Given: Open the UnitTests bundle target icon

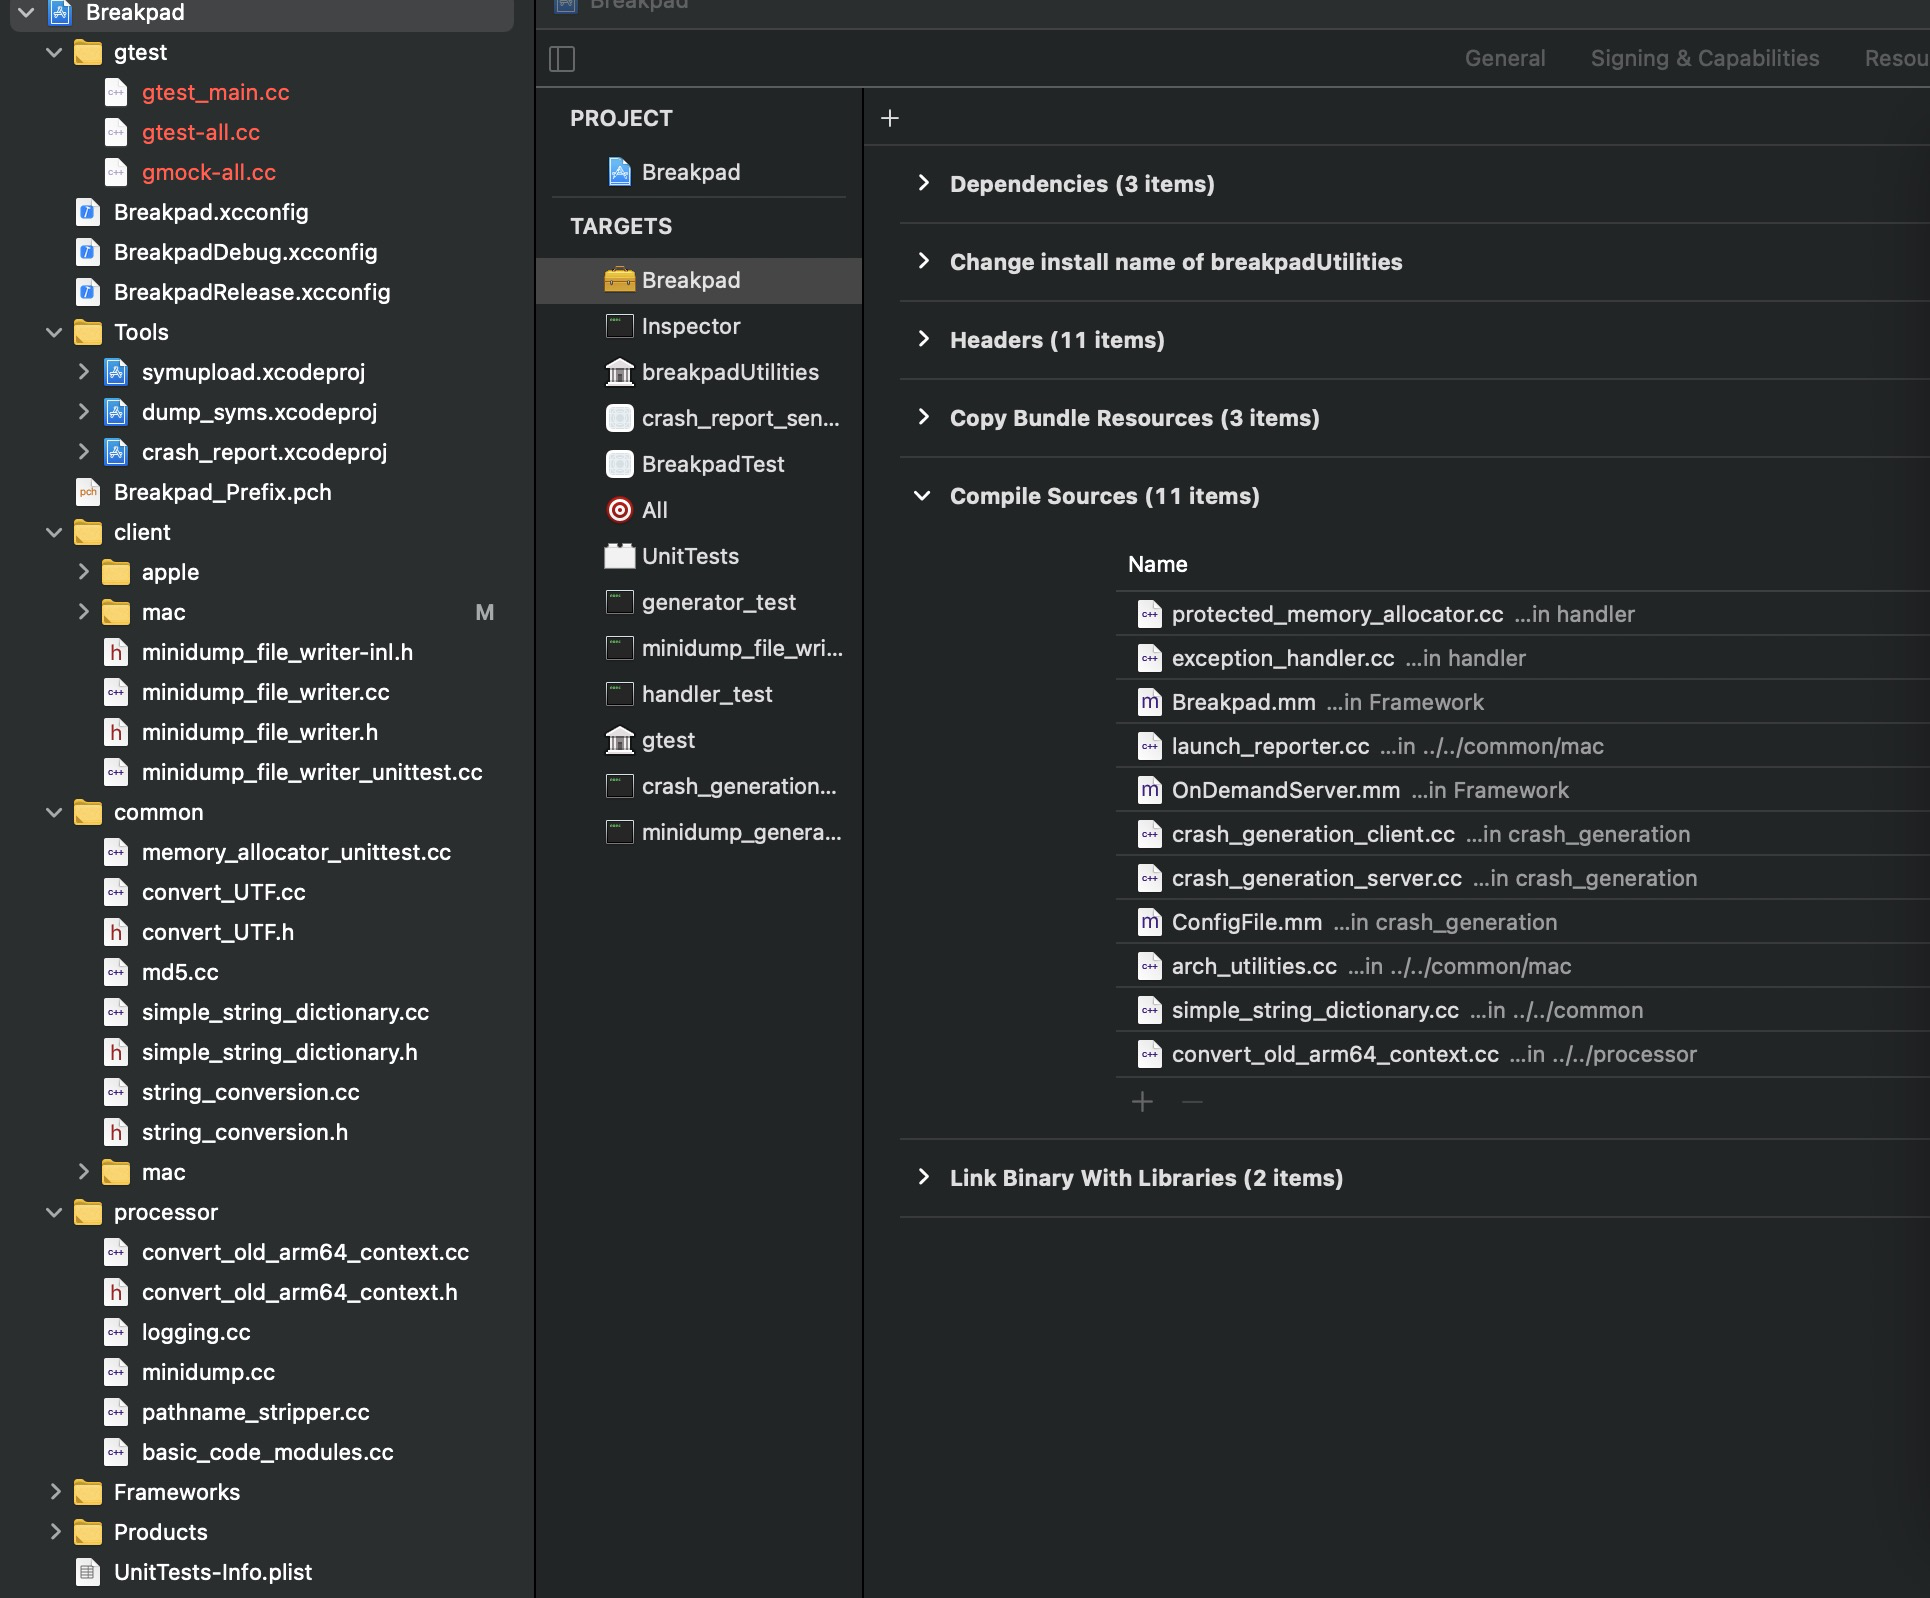Looking at the screenshot, I should 618,556.
